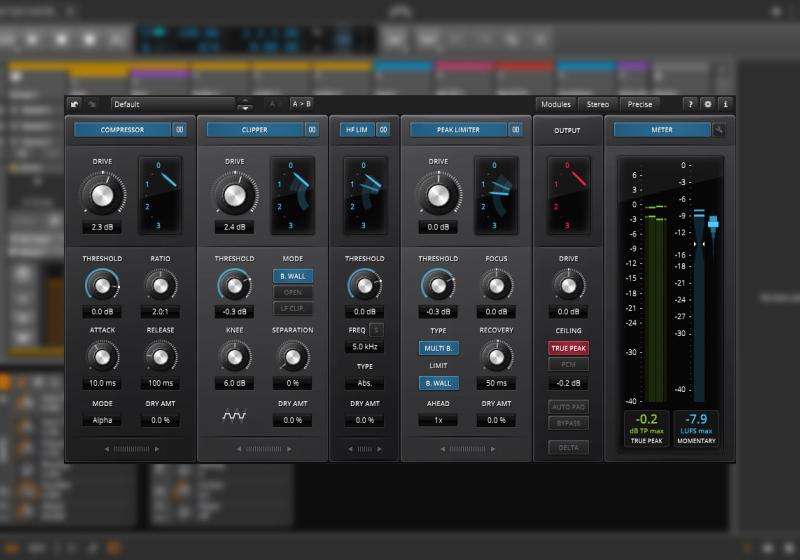
Task: Enable the True Peak ceiling mode
Action: (567, 348)
